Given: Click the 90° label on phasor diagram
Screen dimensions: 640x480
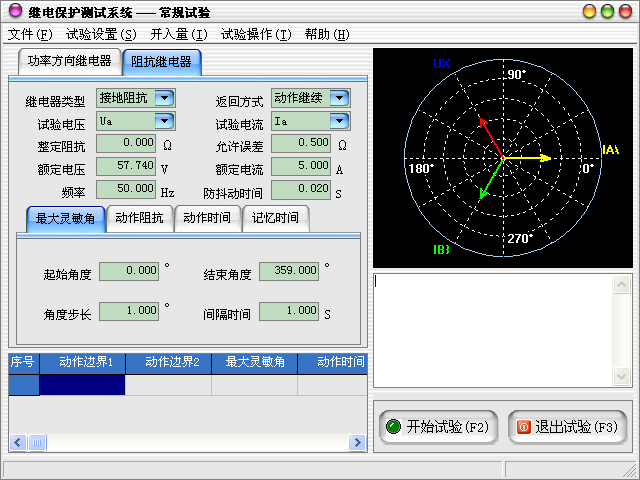Looking at the screenshot, I should tap(517, 75).
